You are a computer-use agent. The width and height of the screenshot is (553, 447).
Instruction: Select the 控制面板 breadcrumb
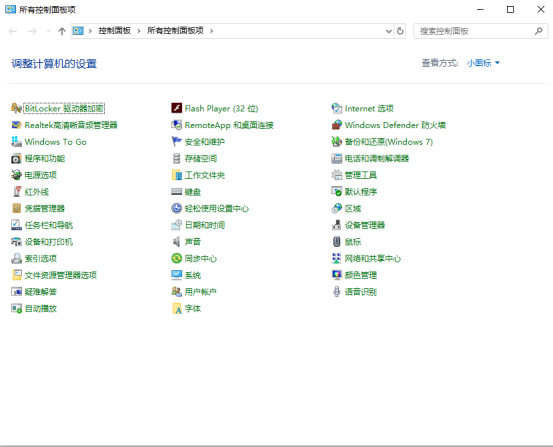click(115, 31)
